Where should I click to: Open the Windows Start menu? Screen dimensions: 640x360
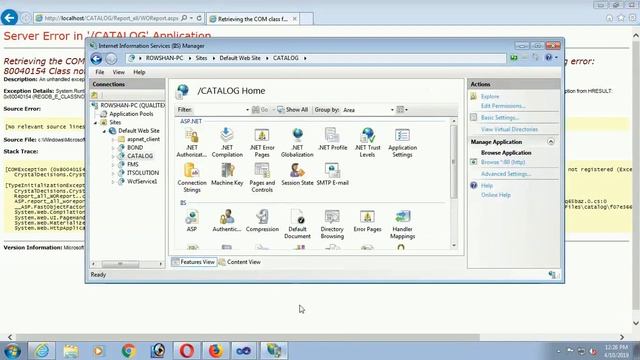pyautogui.click(x=12, y=351)
